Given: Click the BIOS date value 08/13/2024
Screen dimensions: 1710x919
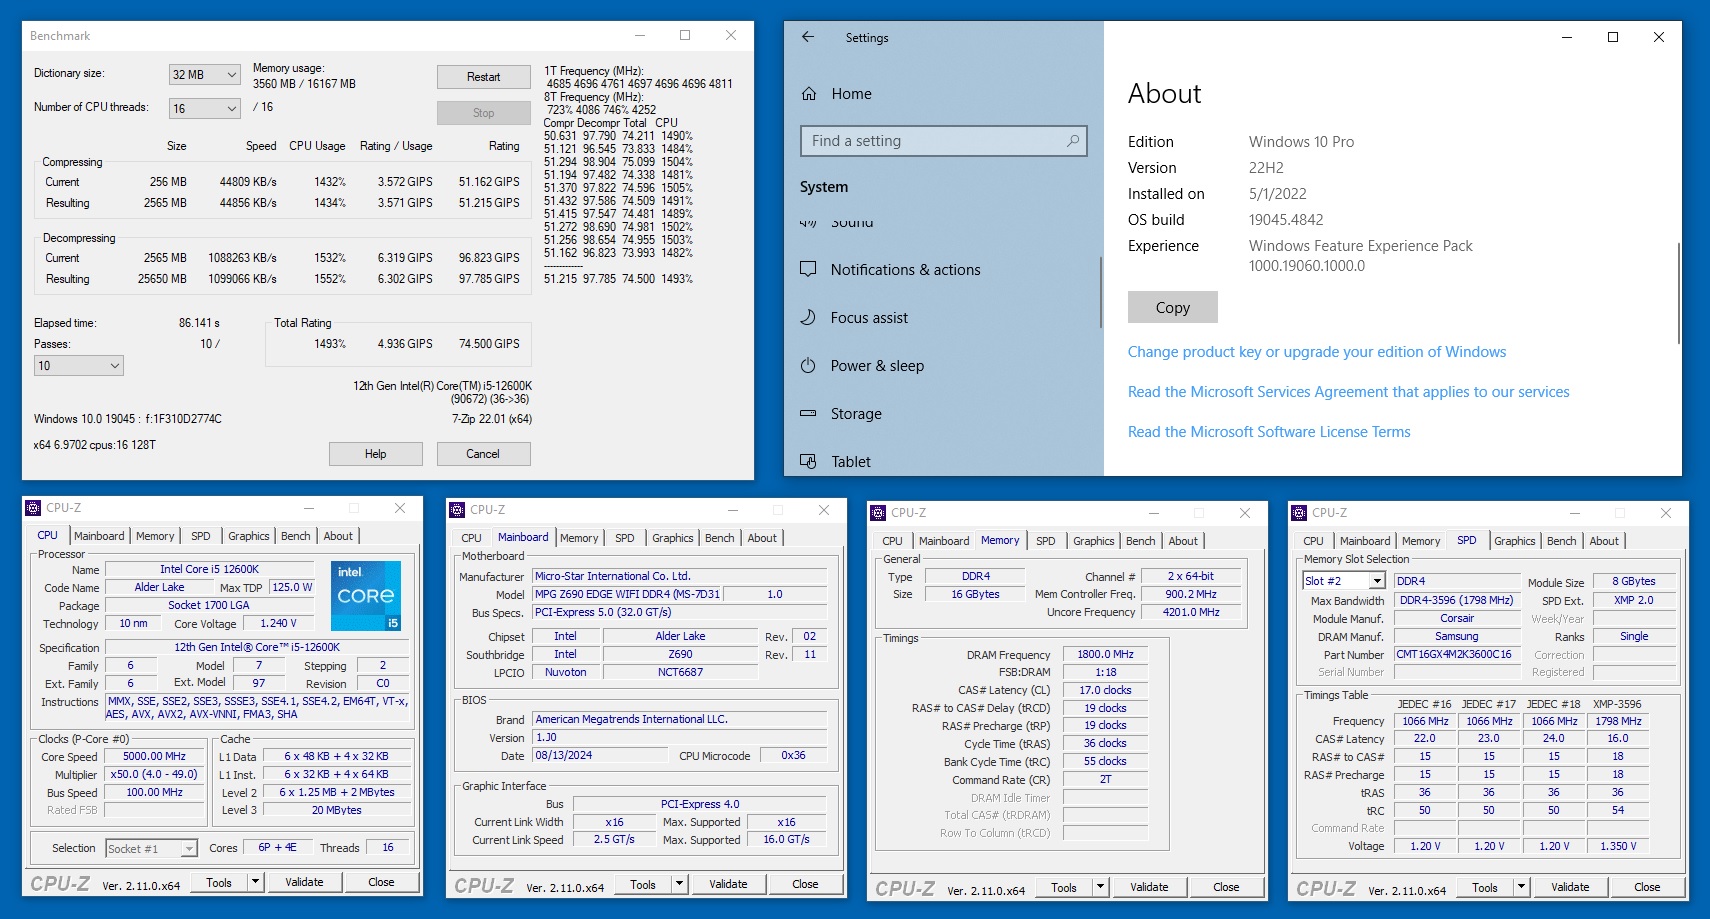Looking at the screenshot, I should pyautogui.click(x=599, y=755).
